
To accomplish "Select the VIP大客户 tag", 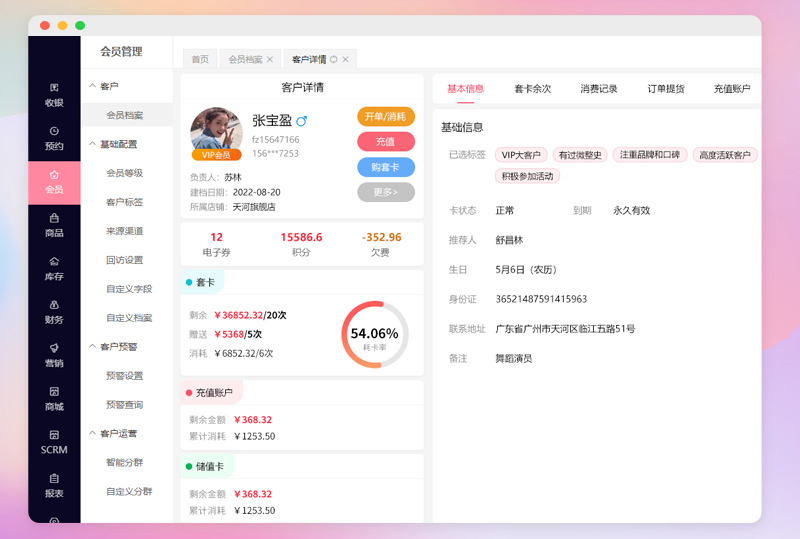I will [x=521, y=155].
